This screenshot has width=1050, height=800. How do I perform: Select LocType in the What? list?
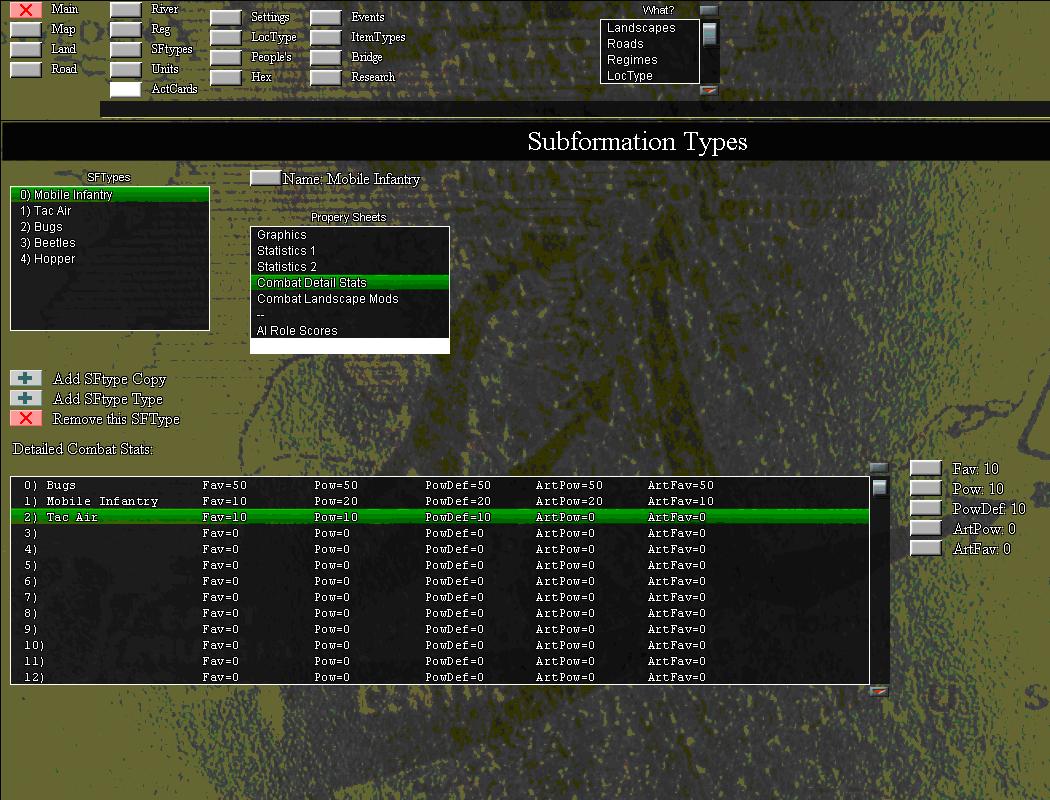tap(650, 76)
